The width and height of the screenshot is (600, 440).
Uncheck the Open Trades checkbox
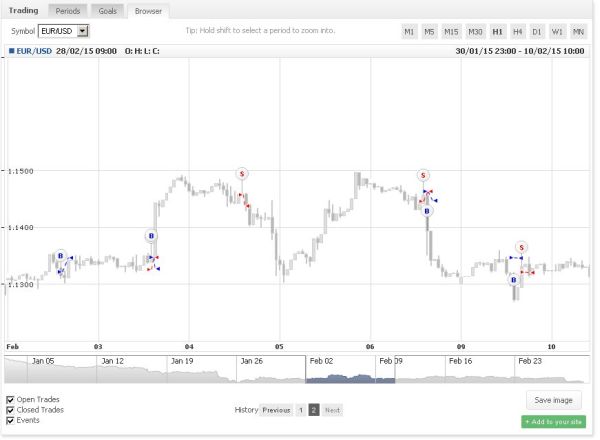click(x=10, y=400)
